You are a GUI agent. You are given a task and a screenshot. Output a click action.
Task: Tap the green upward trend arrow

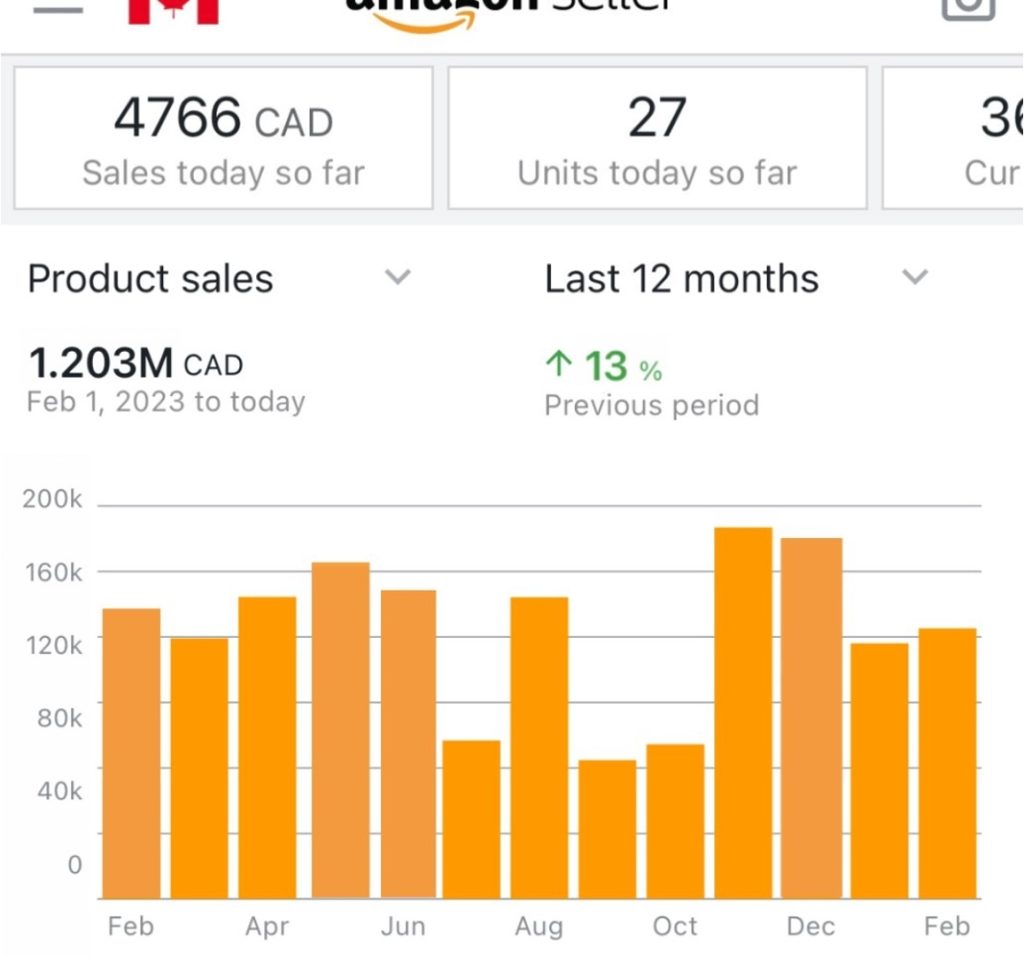[557, 366]
